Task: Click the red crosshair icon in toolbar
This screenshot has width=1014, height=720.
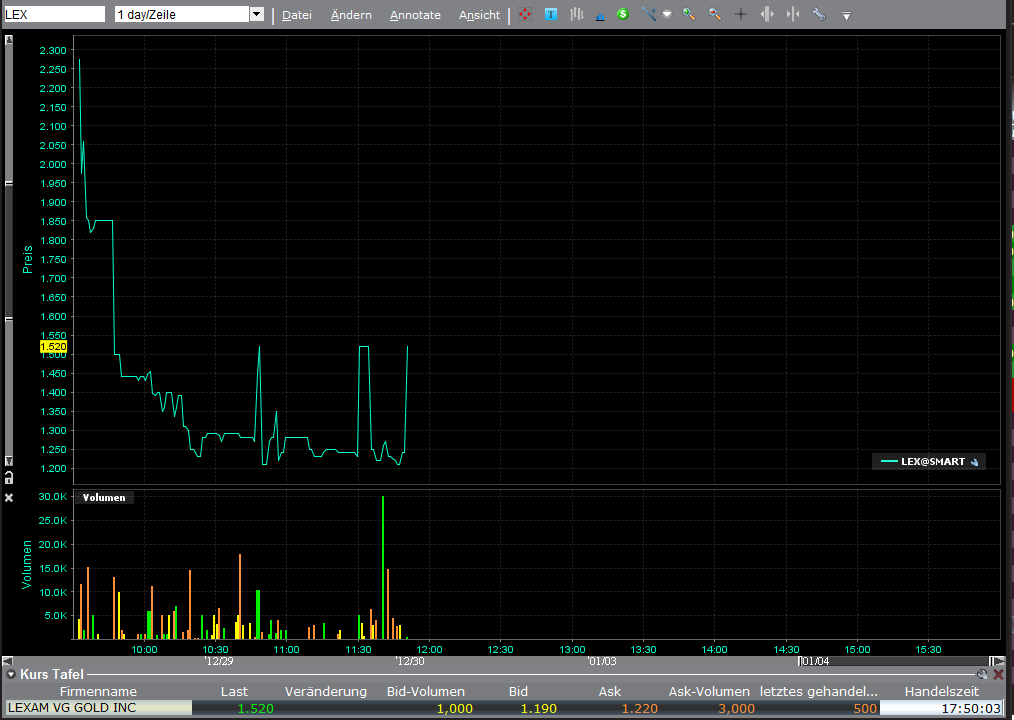Action: point(525,15)
